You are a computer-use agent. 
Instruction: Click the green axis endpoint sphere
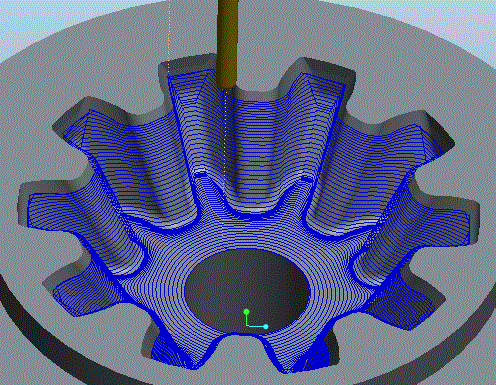point(246,312)
